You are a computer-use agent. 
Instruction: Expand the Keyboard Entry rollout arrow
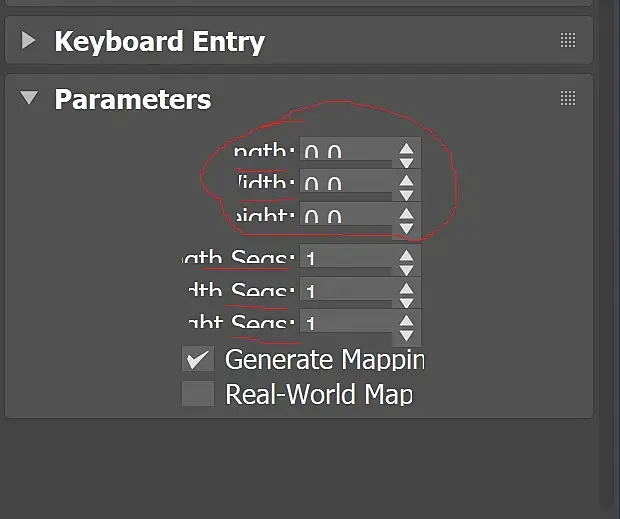pyautogui.click(x=29, y=41)
